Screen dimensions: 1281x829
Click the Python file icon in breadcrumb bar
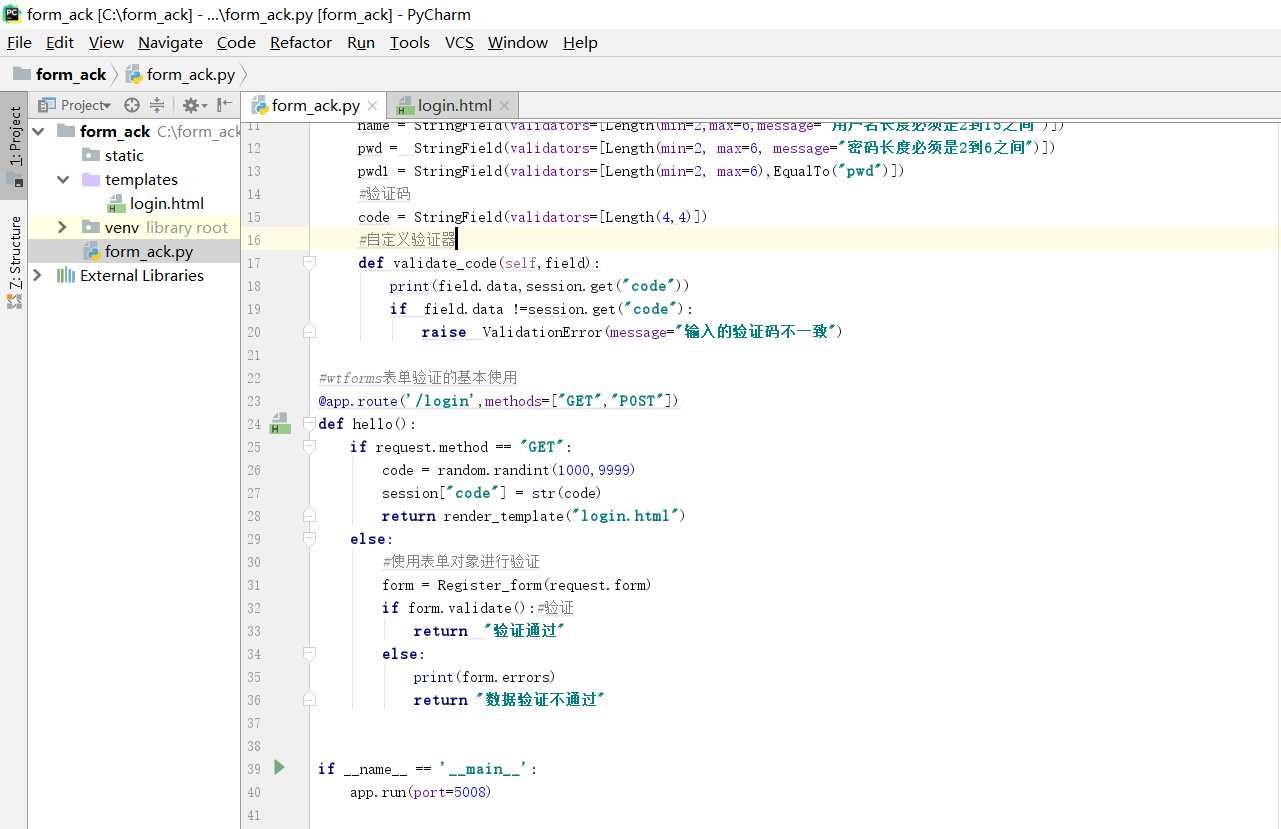click(x=134, y=74)
